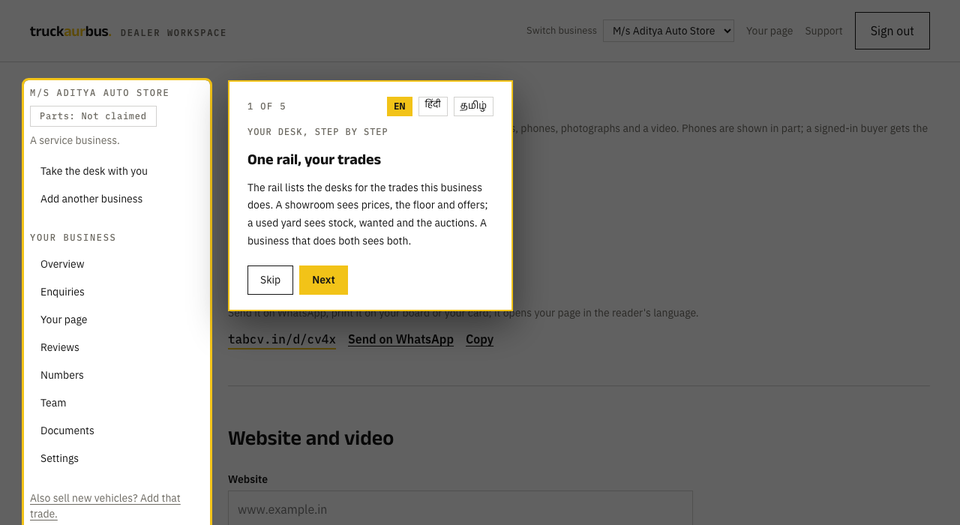This screenshot has height=525, width=960.
Task: Click the 'Website and video' heading
Action: [310, 438]
